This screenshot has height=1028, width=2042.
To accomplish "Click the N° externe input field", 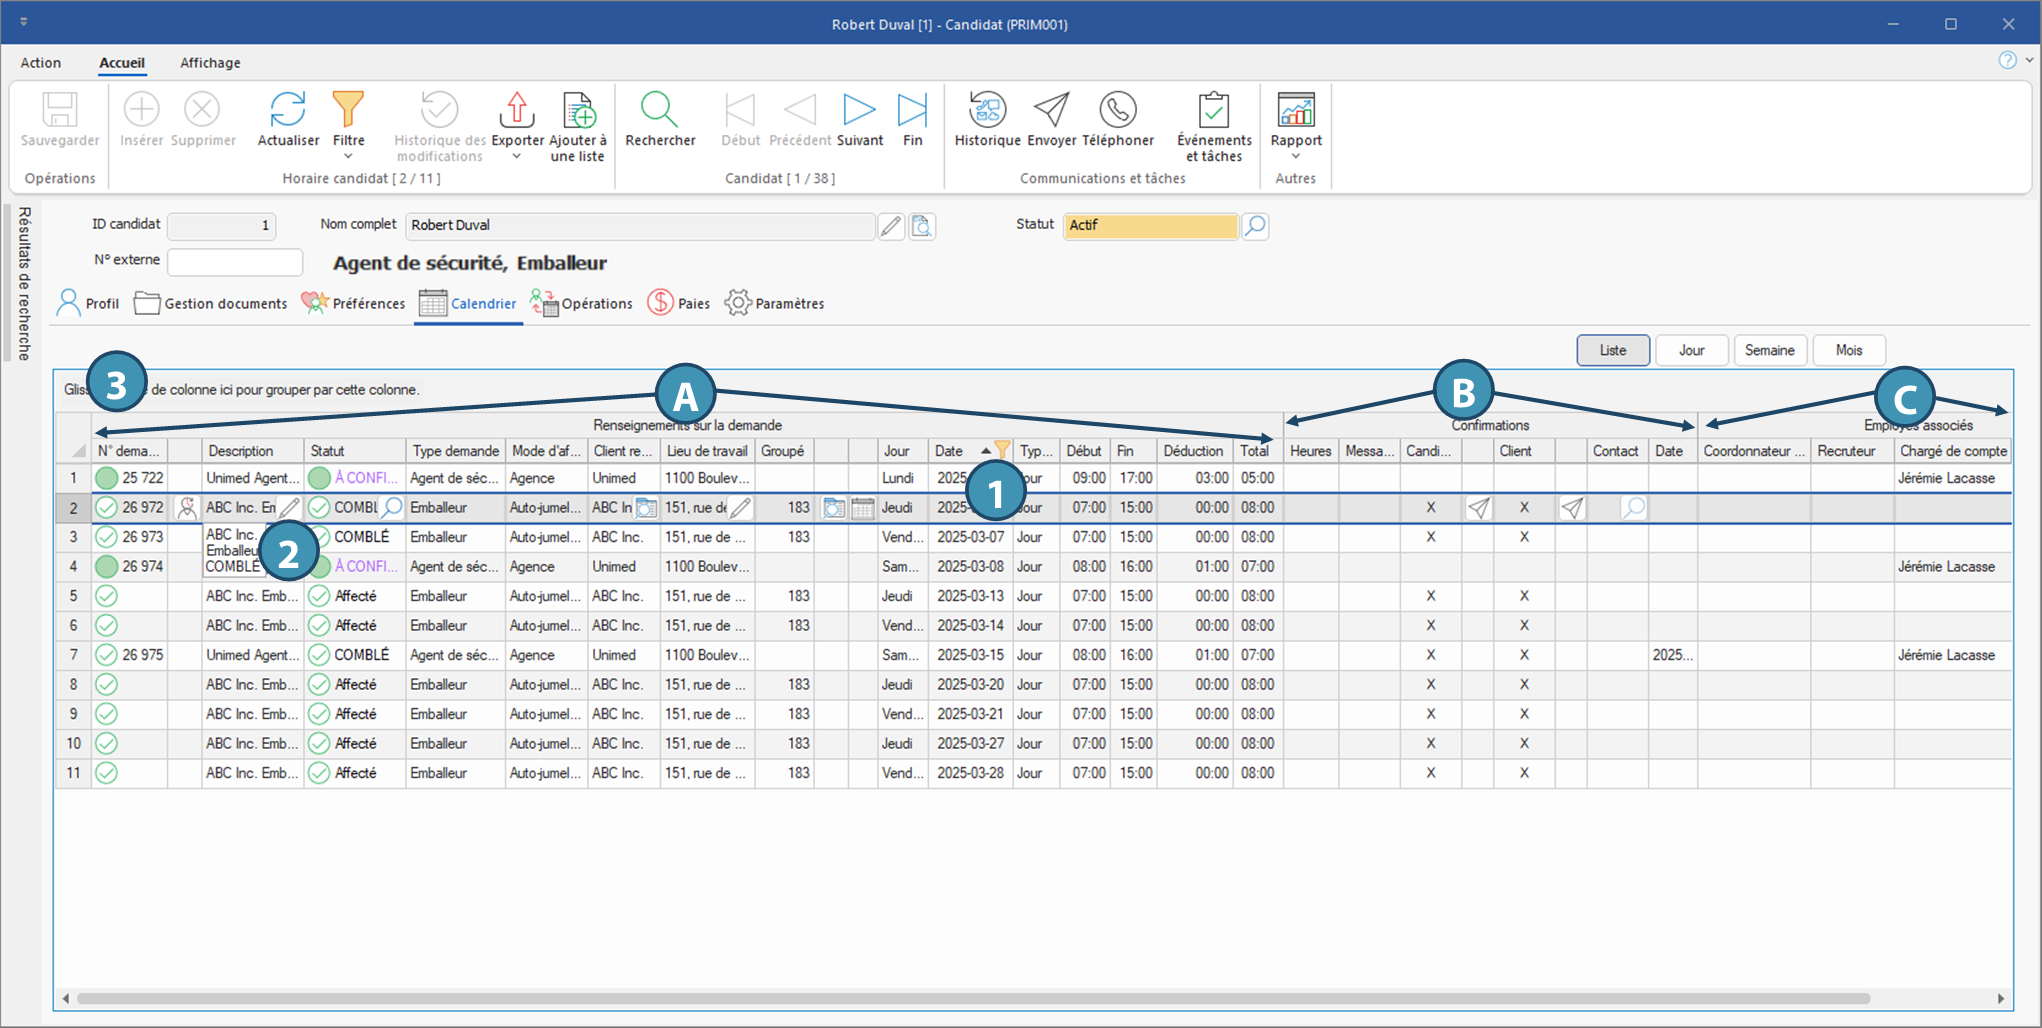I will (x=235, y=261).
